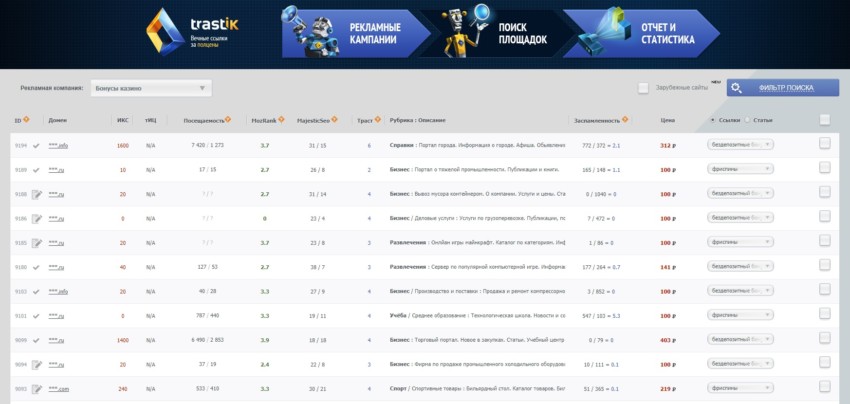The image size is (850, 404).
Task: Click the magnifier icon in ФИЛЬТР ПОИСКА button
Action: (736, 88)
